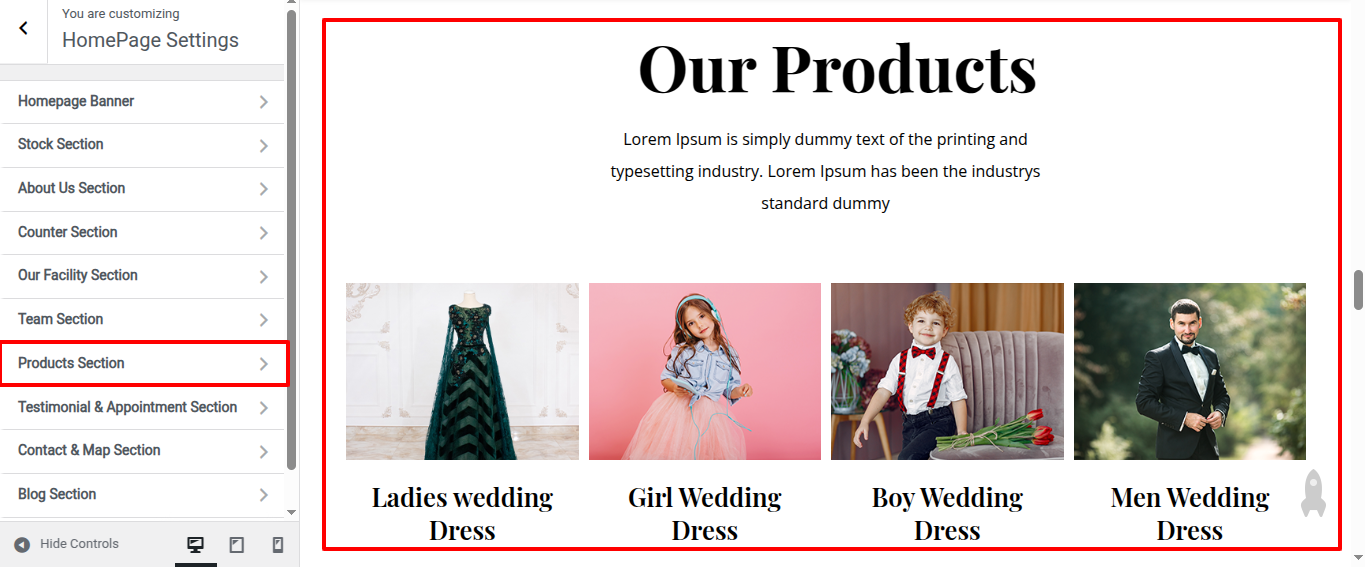Click the back arrow in customizer header
Image resolution: width=1365 pixels, height=567 pixels.
tap(23, 29)
